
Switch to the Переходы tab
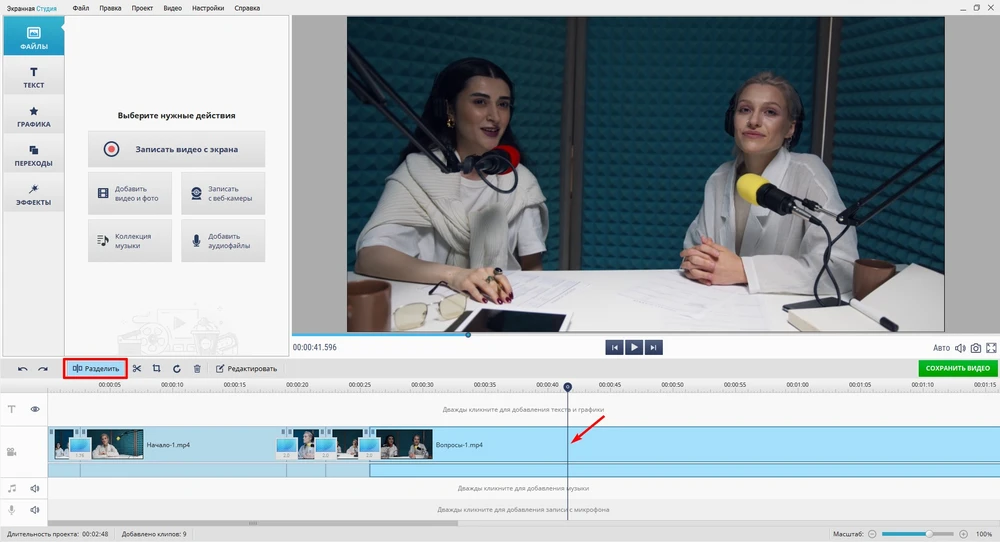pyautogui.click(x=34, y=155)
